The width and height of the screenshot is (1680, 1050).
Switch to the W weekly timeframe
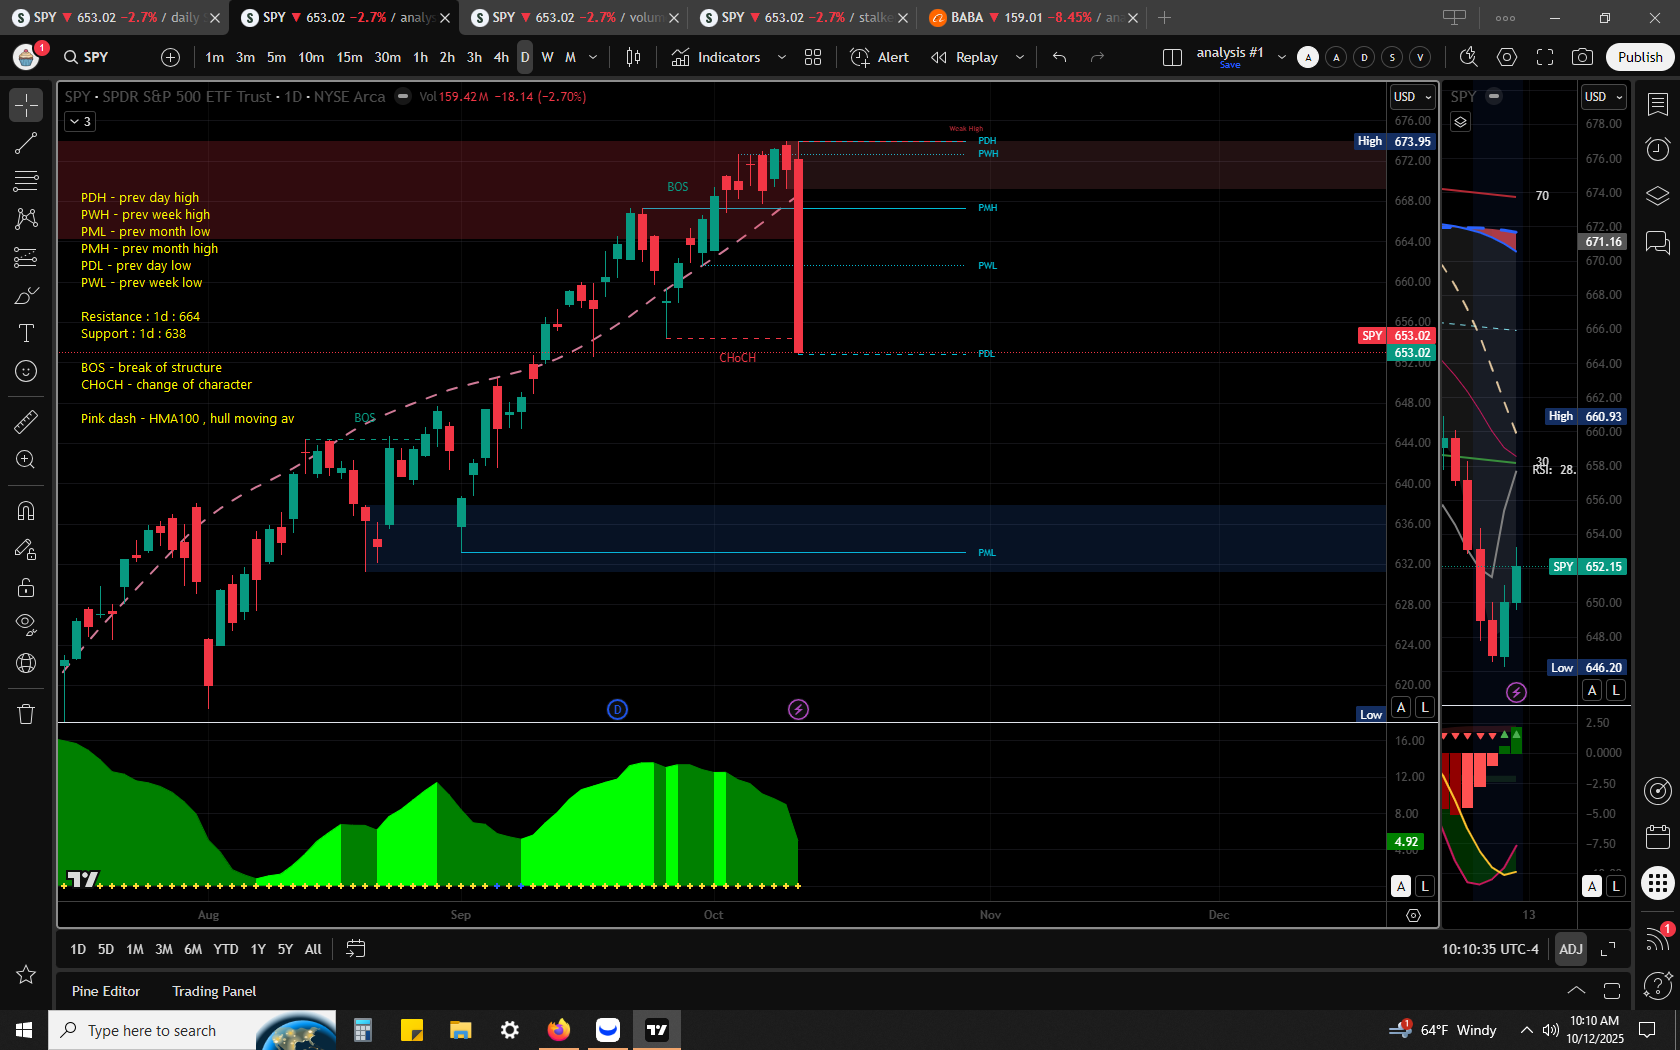[548, 57]
